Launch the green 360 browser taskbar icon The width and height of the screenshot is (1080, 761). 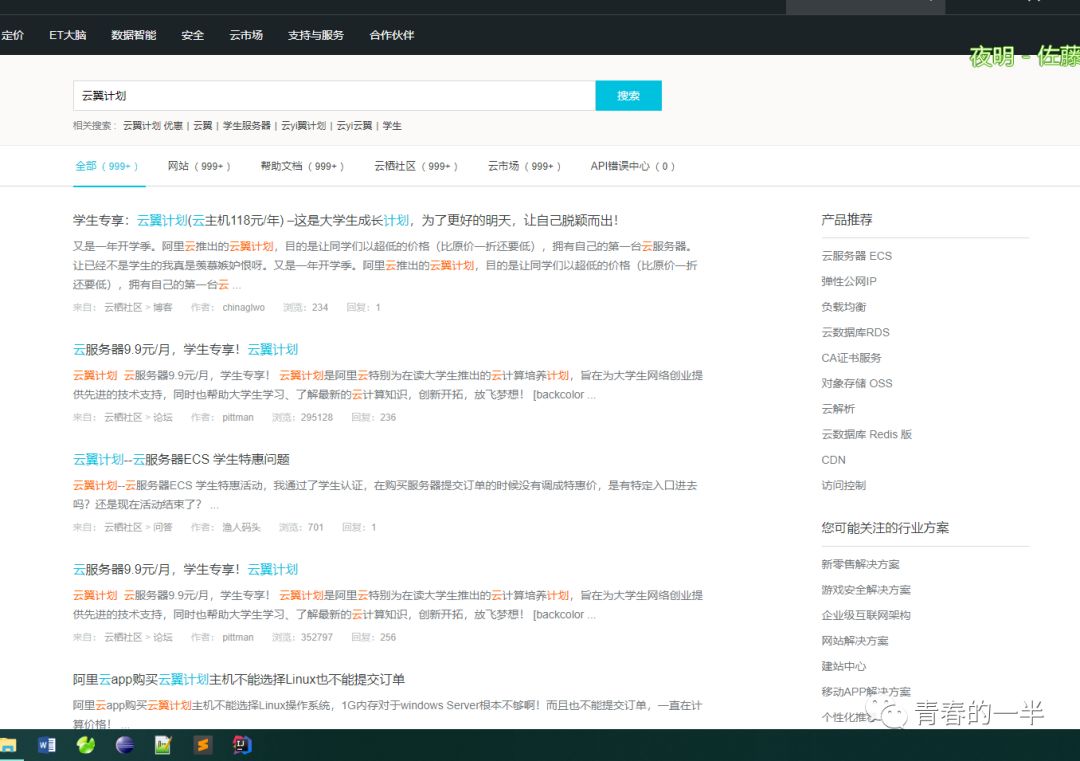[x=86, y=745]
